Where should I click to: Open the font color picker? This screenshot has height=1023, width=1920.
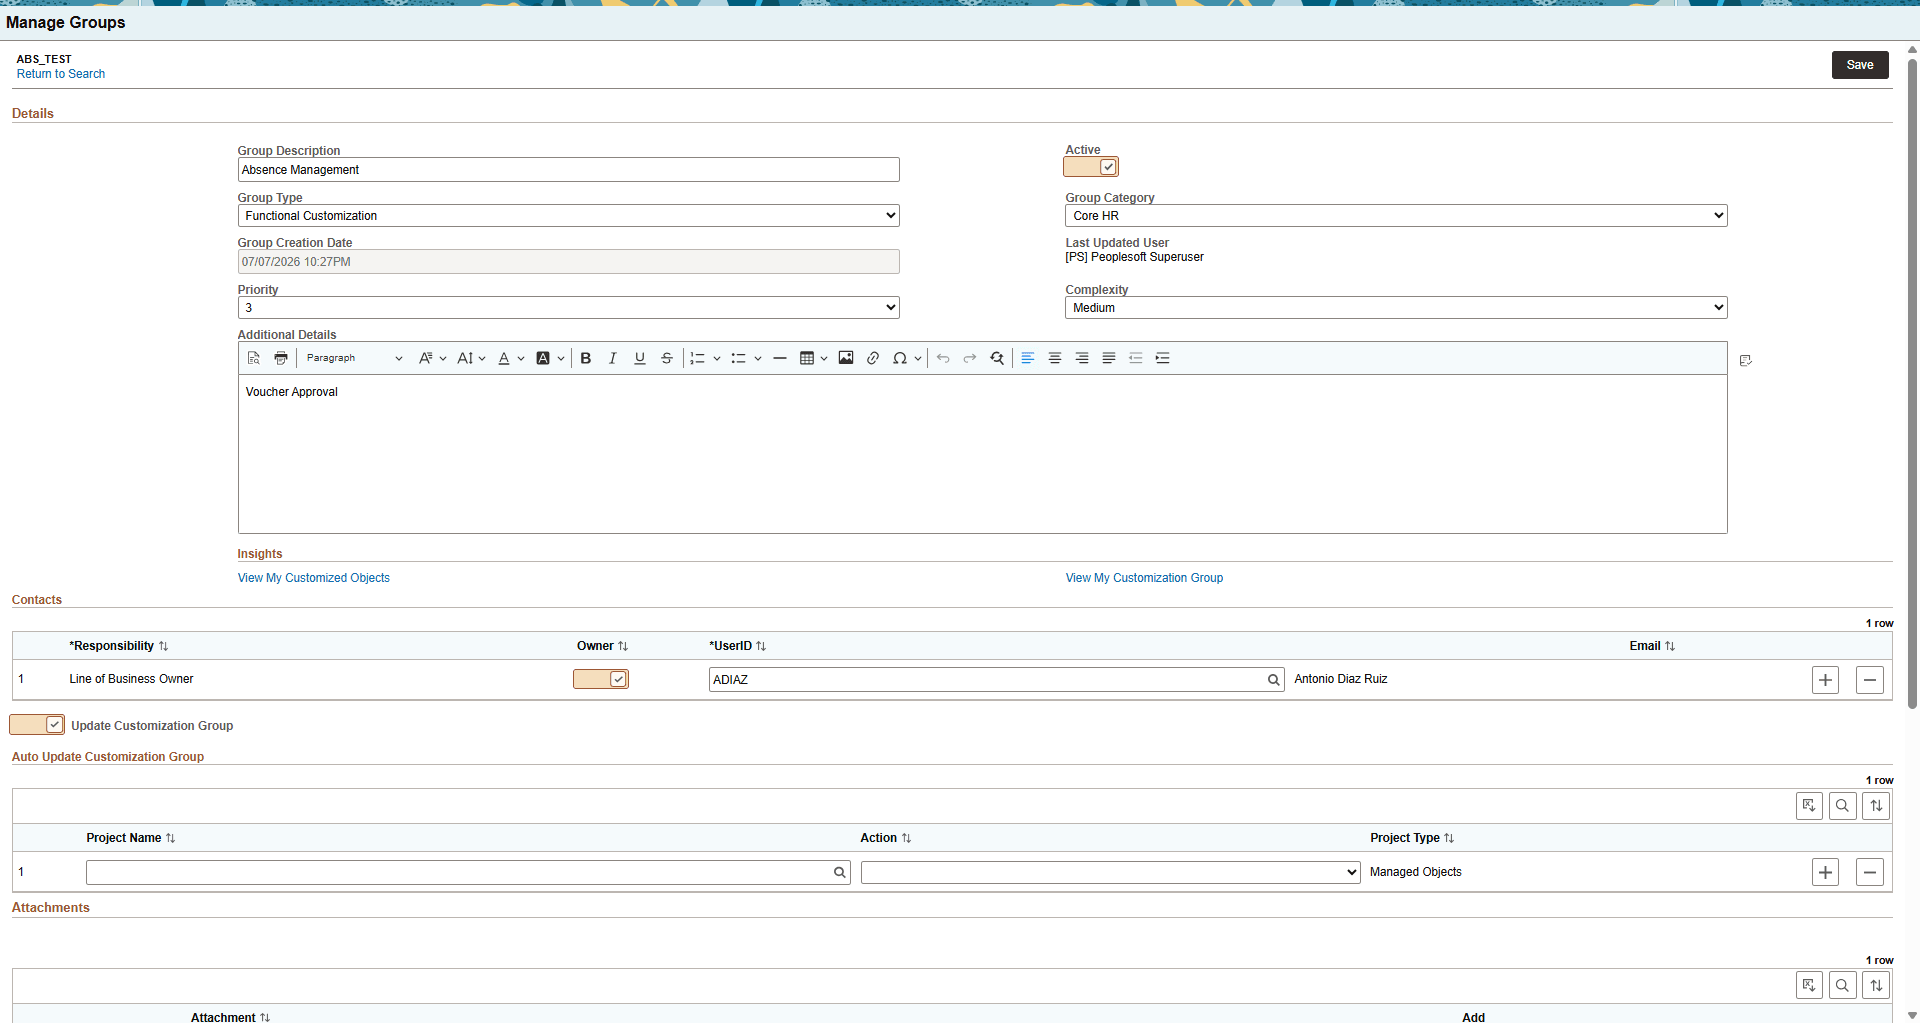click(511, 358)
